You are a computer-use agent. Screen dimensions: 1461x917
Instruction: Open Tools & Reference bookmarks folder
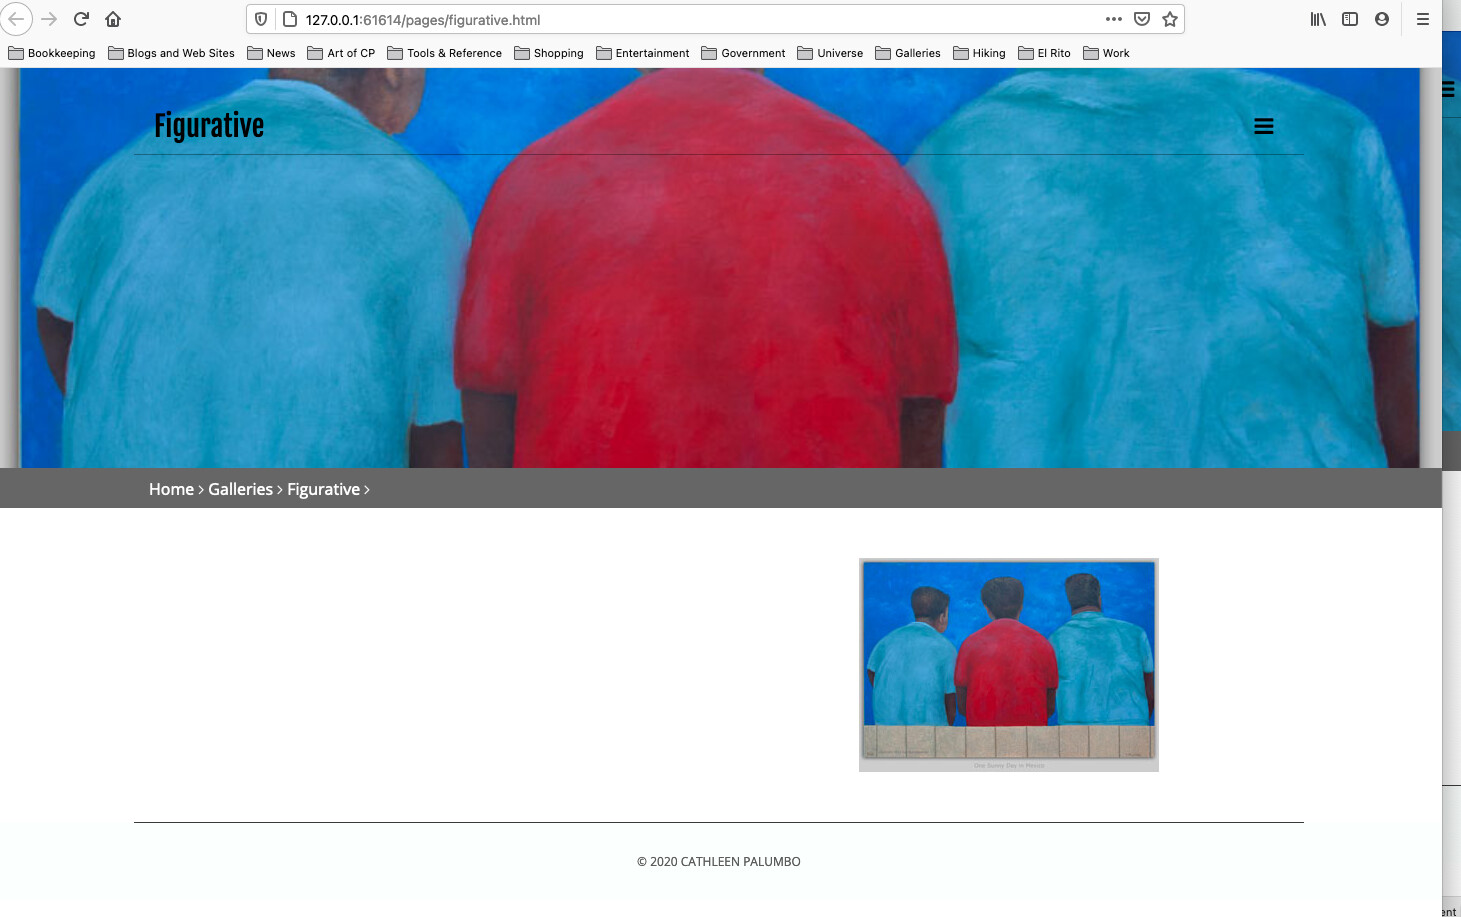(x=444, y=53)
